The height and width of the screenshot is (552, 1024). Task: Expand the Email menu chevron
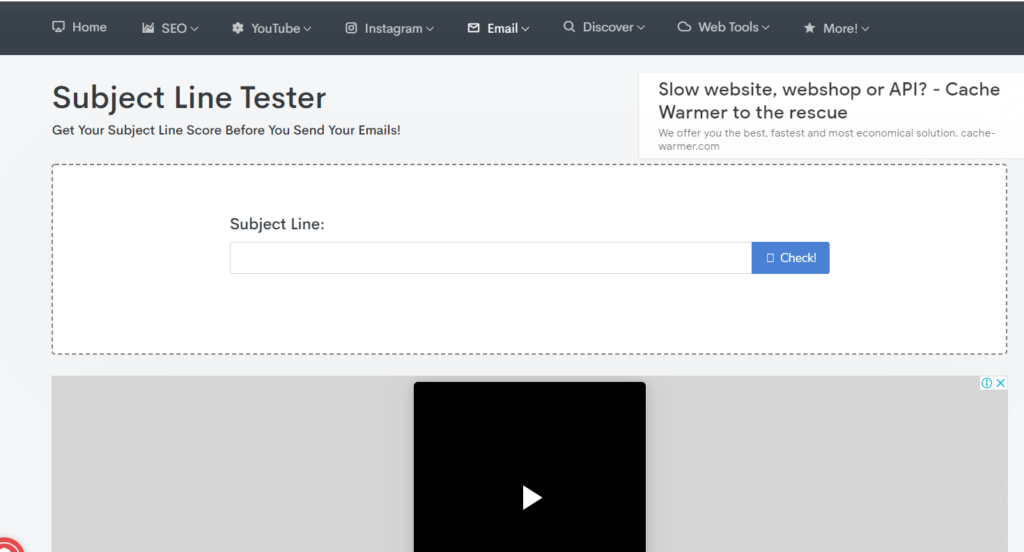[x=525, y=29]
